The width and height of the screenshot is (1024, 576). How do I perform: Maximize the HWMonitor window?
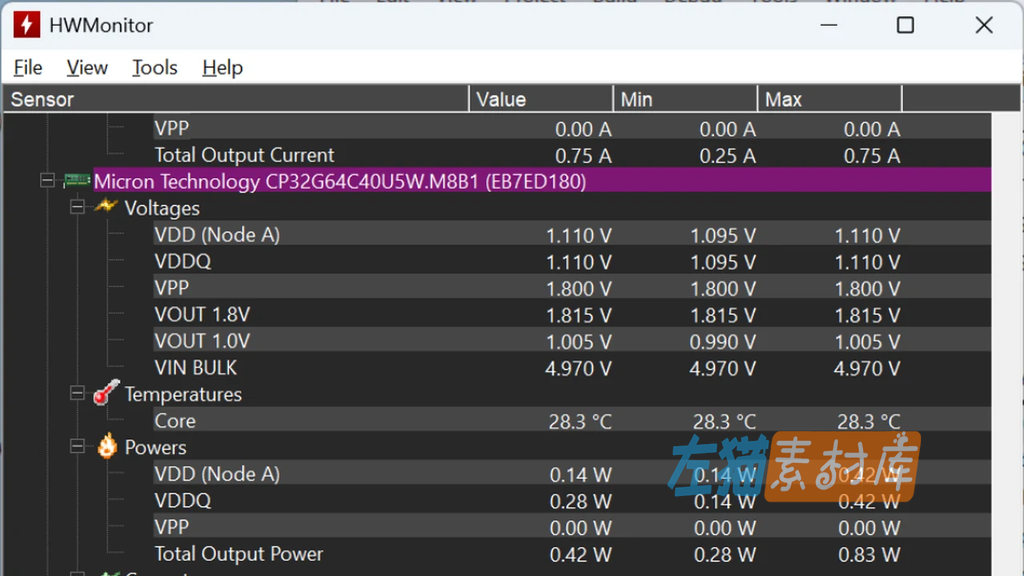pos(905,25)
